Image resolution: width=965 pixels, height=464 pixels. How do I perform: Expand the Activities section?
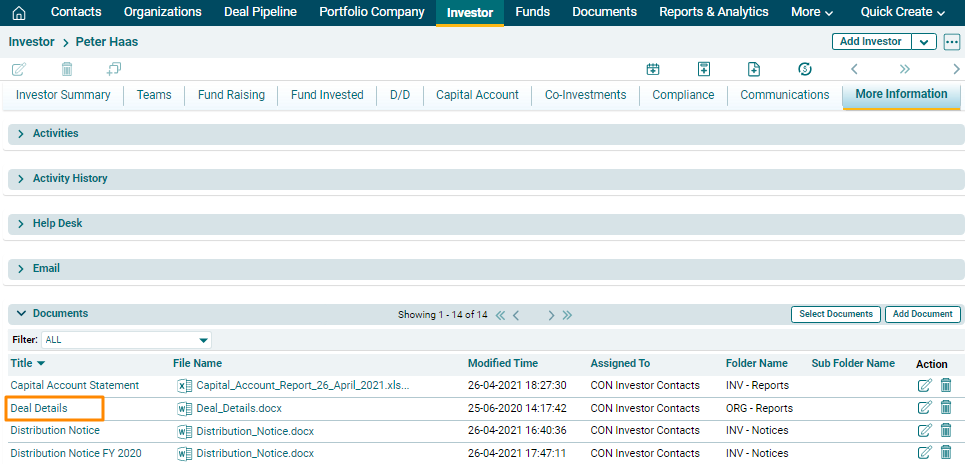pos(21,134)
